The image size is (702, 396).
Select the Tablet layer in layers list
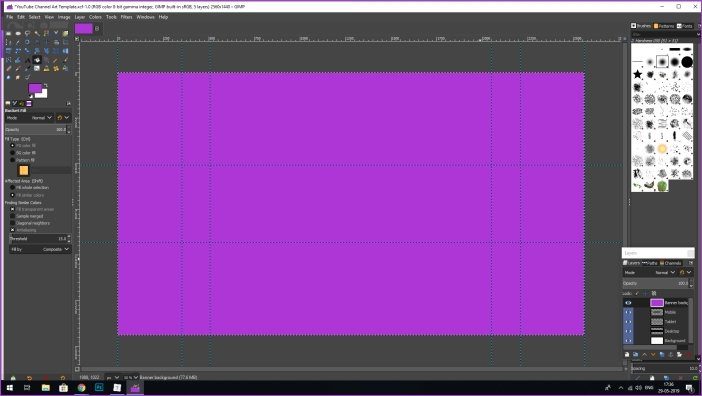[x=657, y=322]
